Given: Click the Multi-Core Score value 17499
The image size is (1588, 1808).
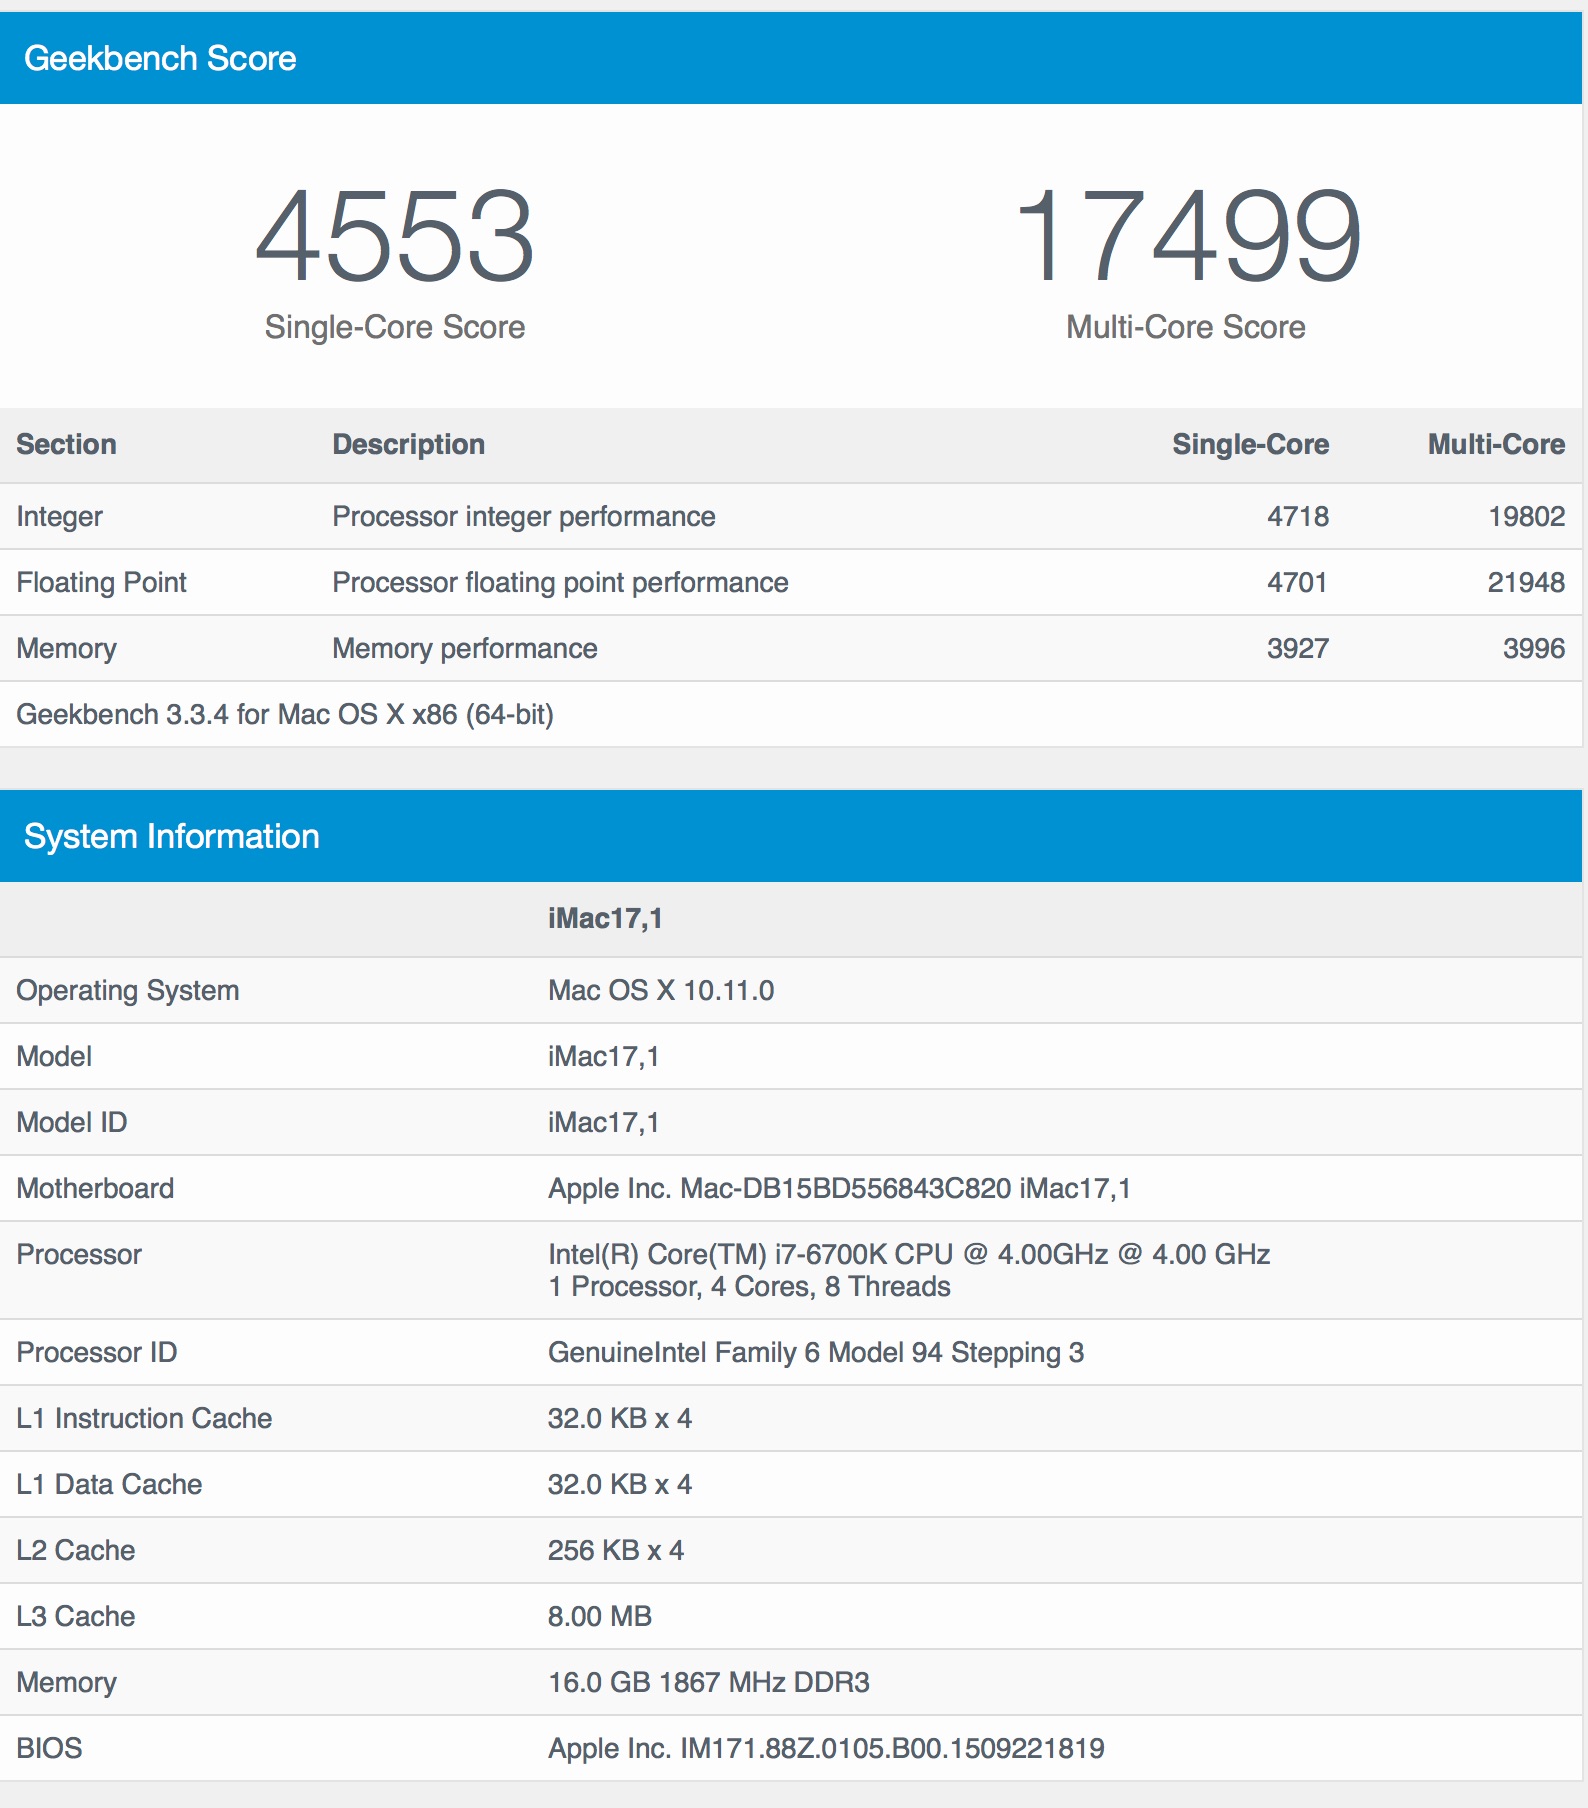Looking at the screenshot, I should [1187, 236].
